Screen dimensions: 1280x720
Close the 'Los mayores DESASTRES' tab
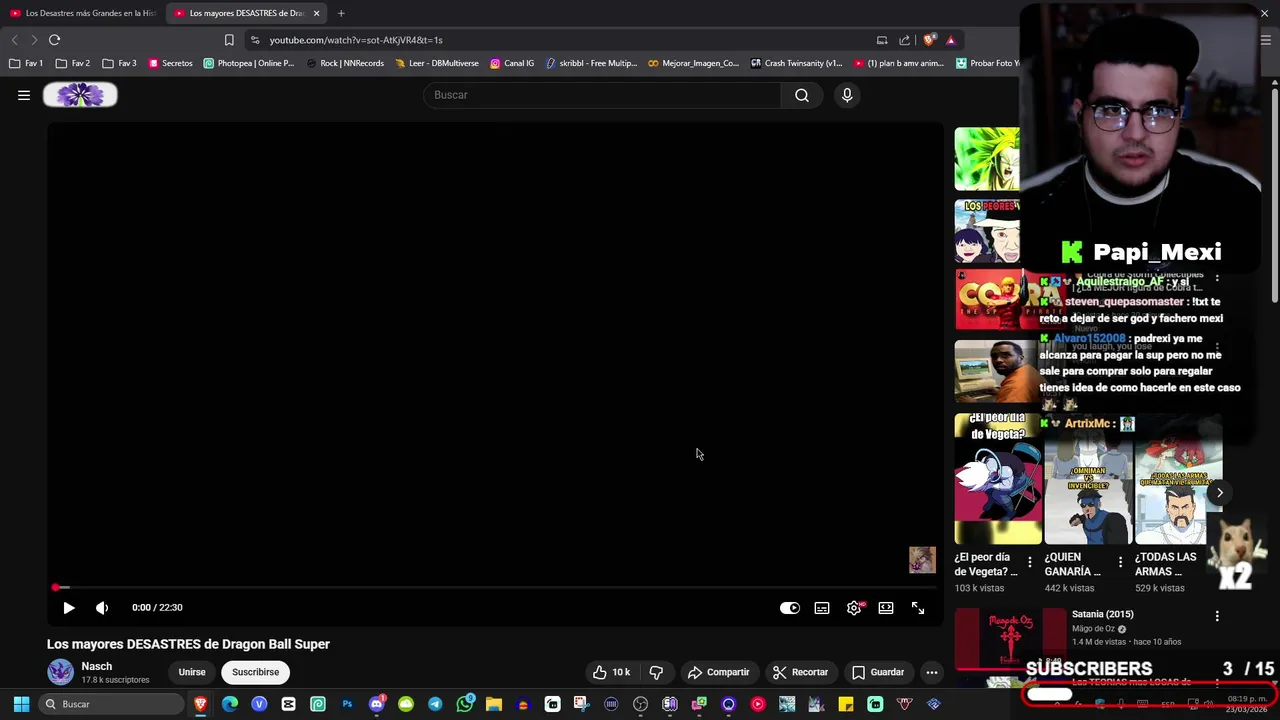[316, 13]
